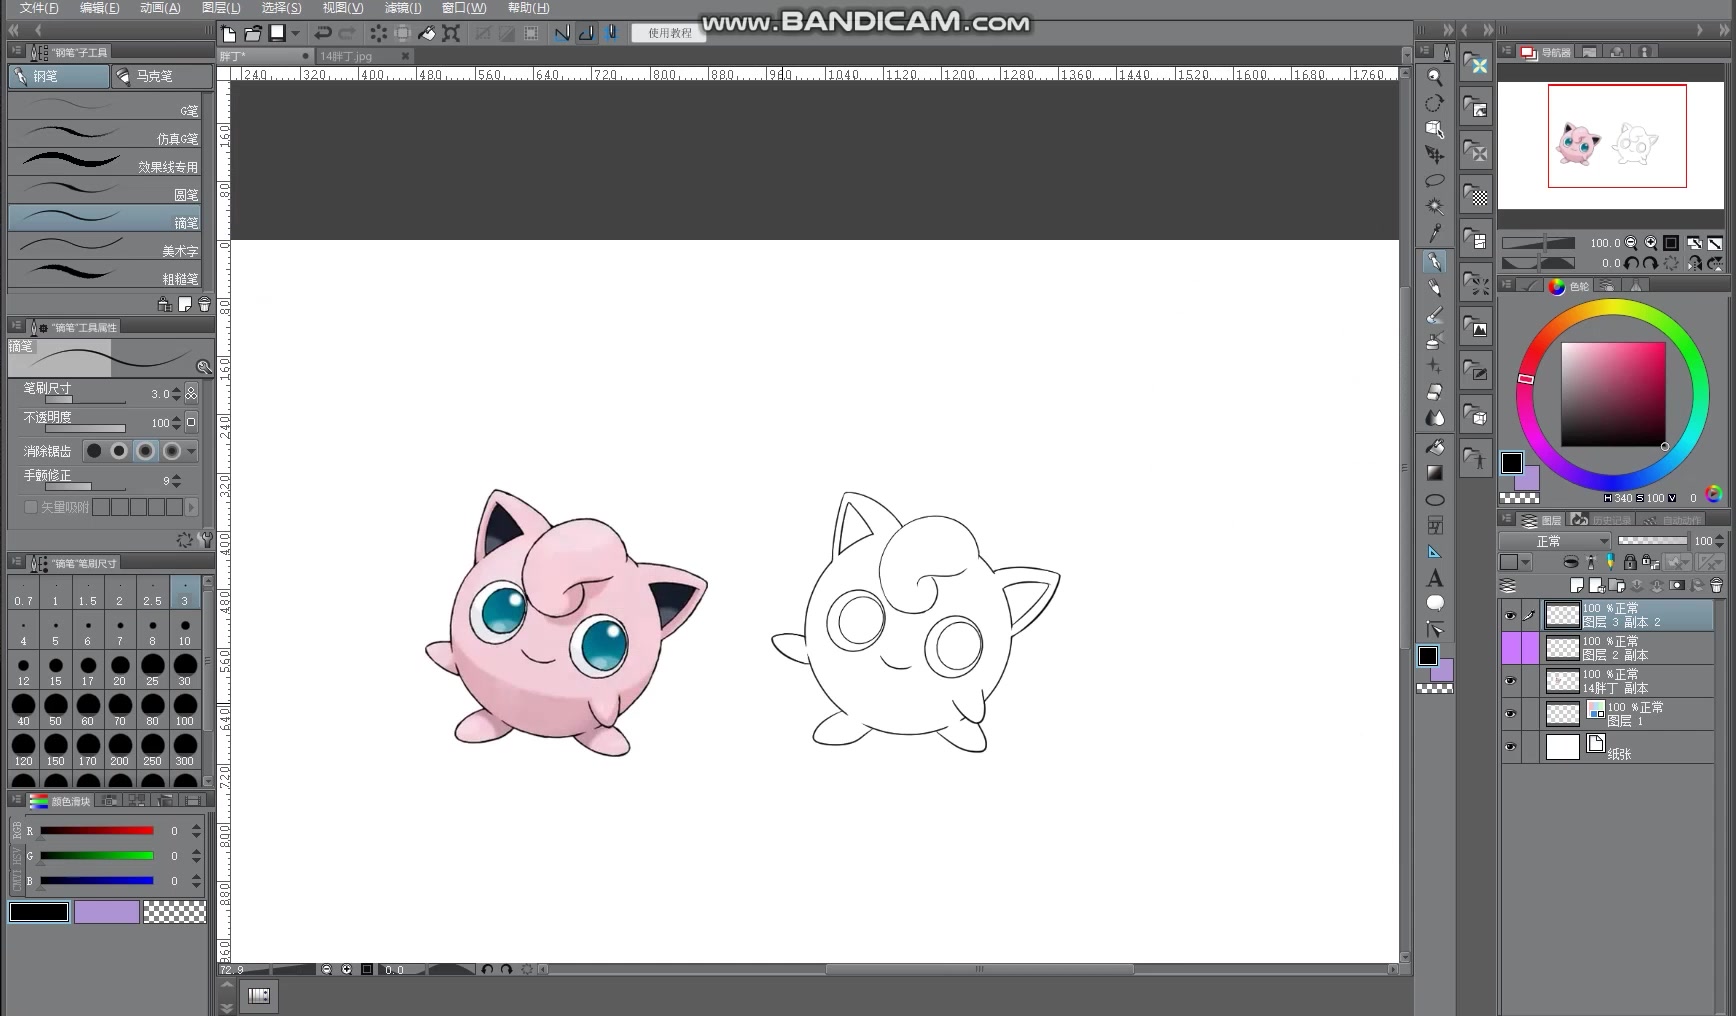
Task: Select the Airbrush tool
Action: [x=1434, y=341]
